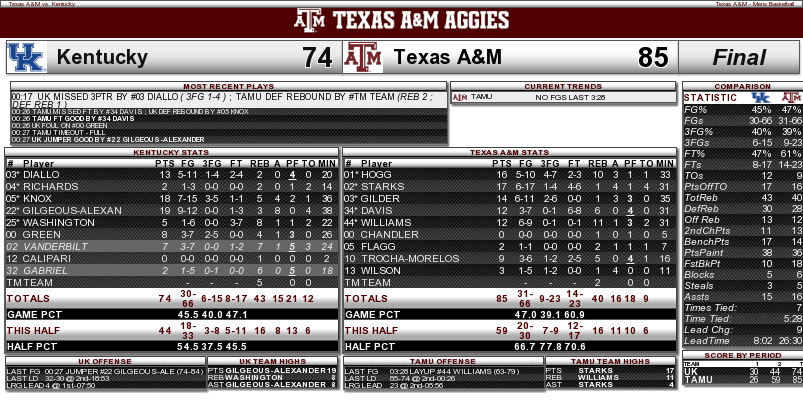The height and width of the screenshot is (412, 803).
Task: Click the Texas A&M score of 85
Action: click(x=653, y=57)
